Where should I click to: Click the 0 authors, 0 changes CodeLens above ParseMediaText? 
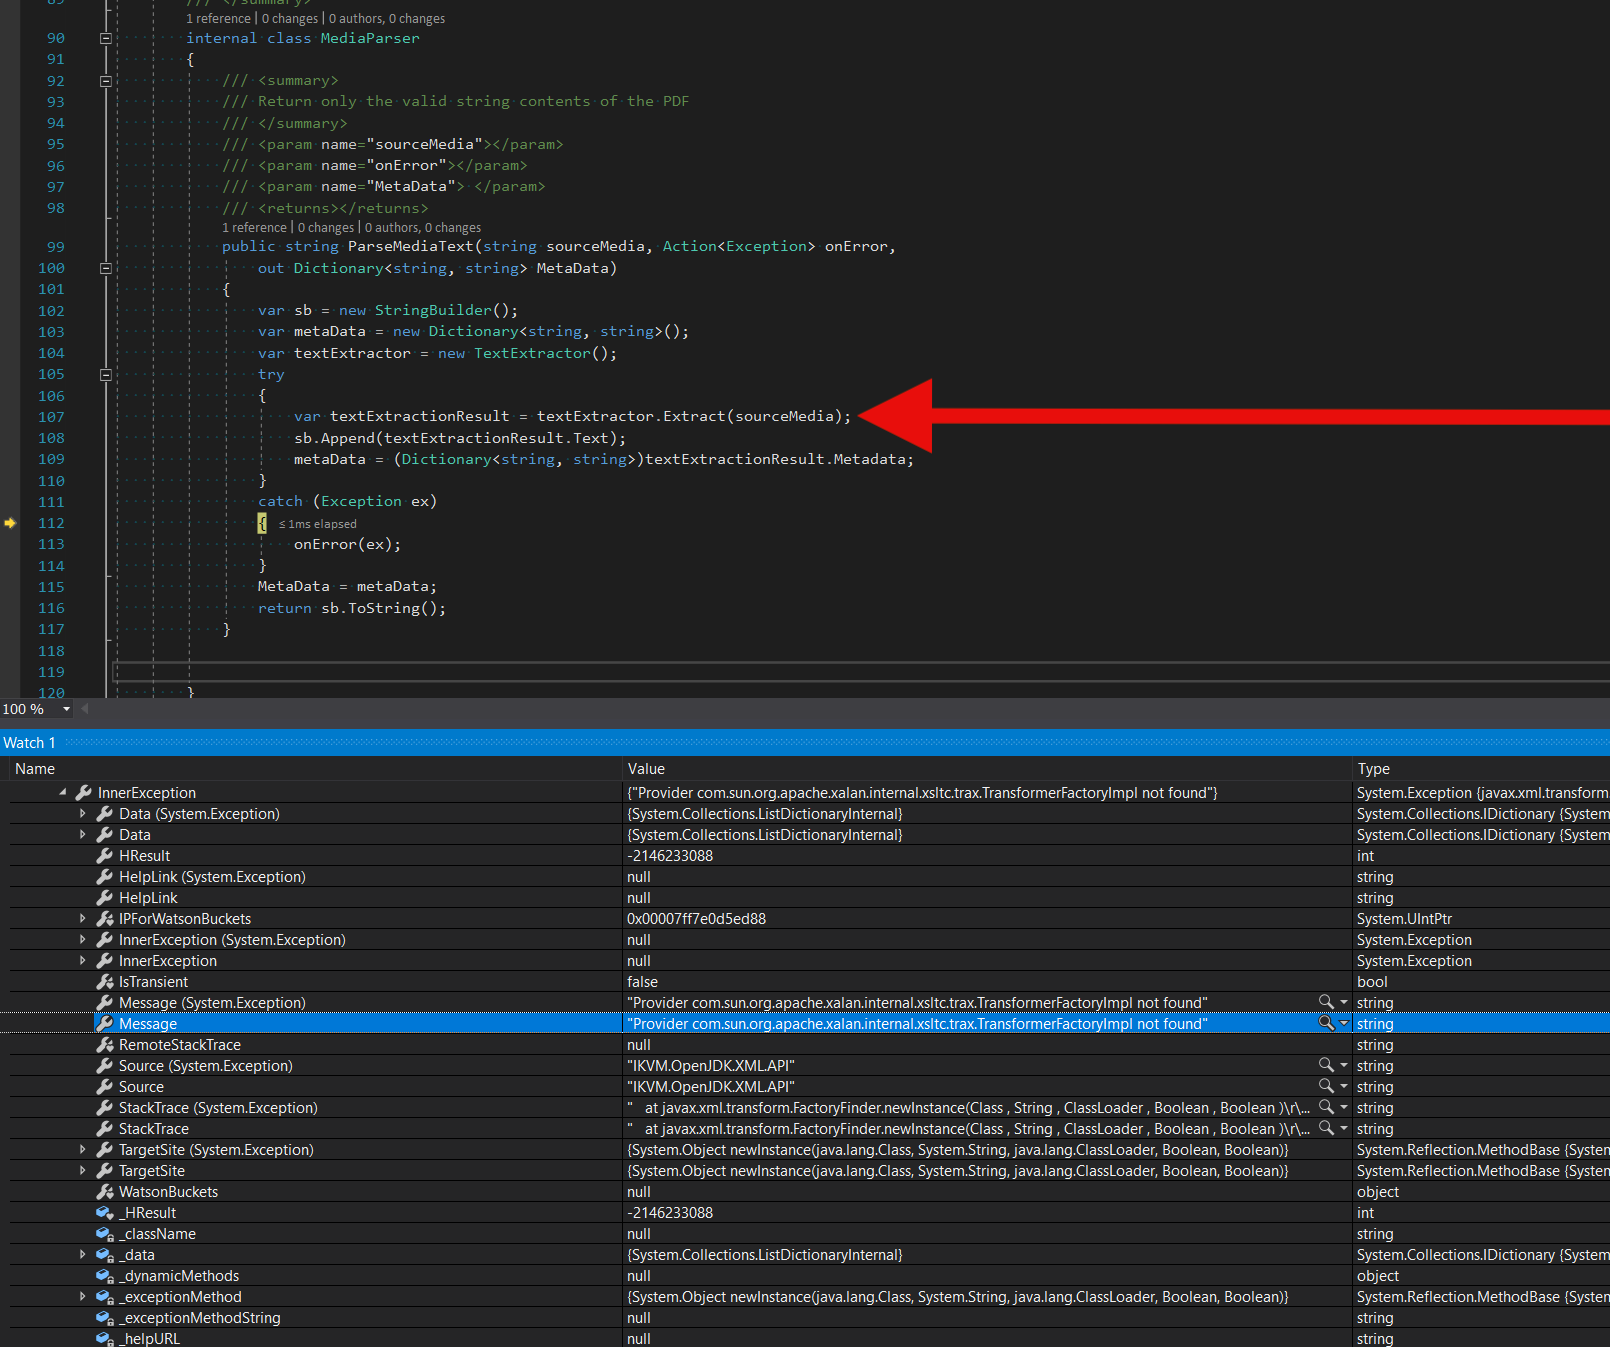[x=423, y=228]
